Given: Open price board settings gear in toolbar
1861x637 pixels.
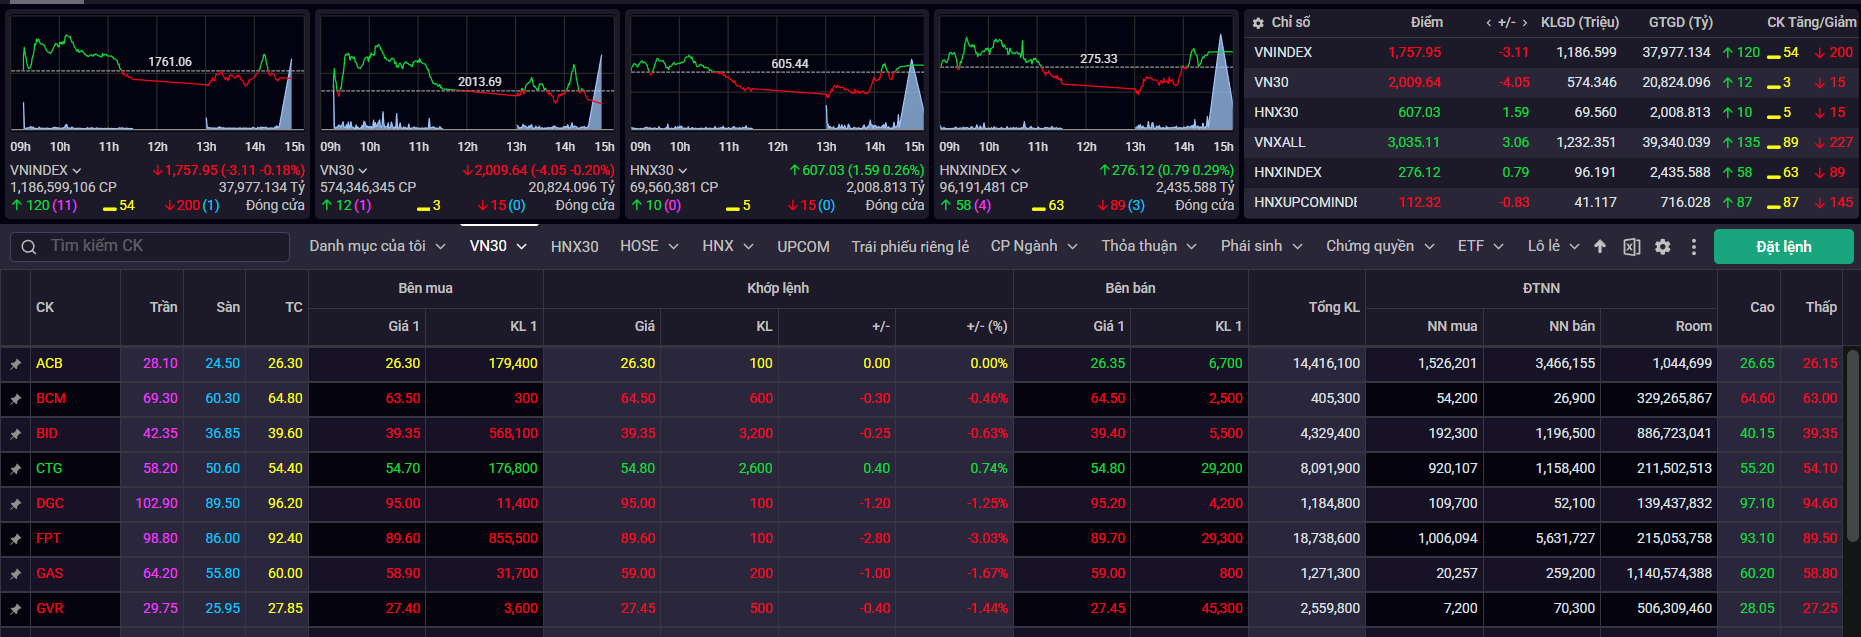Looking at the screenshot, I should click(1662, 247).
